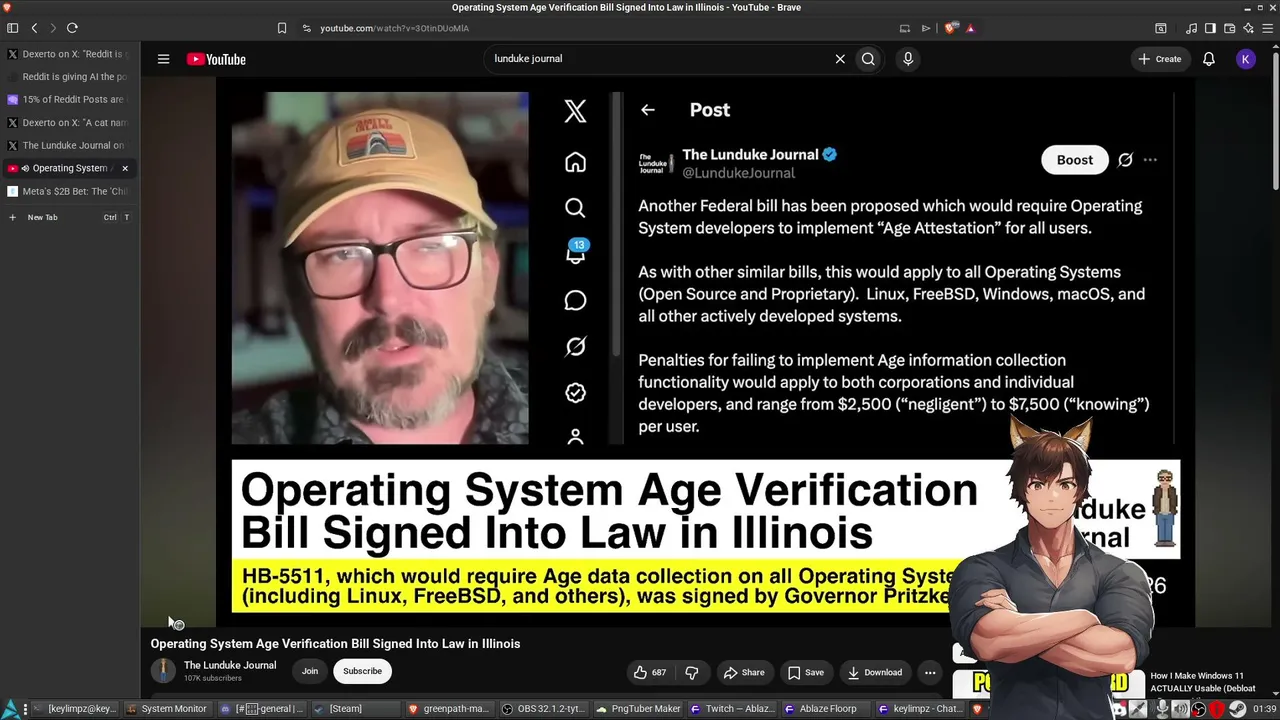Switch to the keylimpz terminal taskbar window

(x=75, y=709)
